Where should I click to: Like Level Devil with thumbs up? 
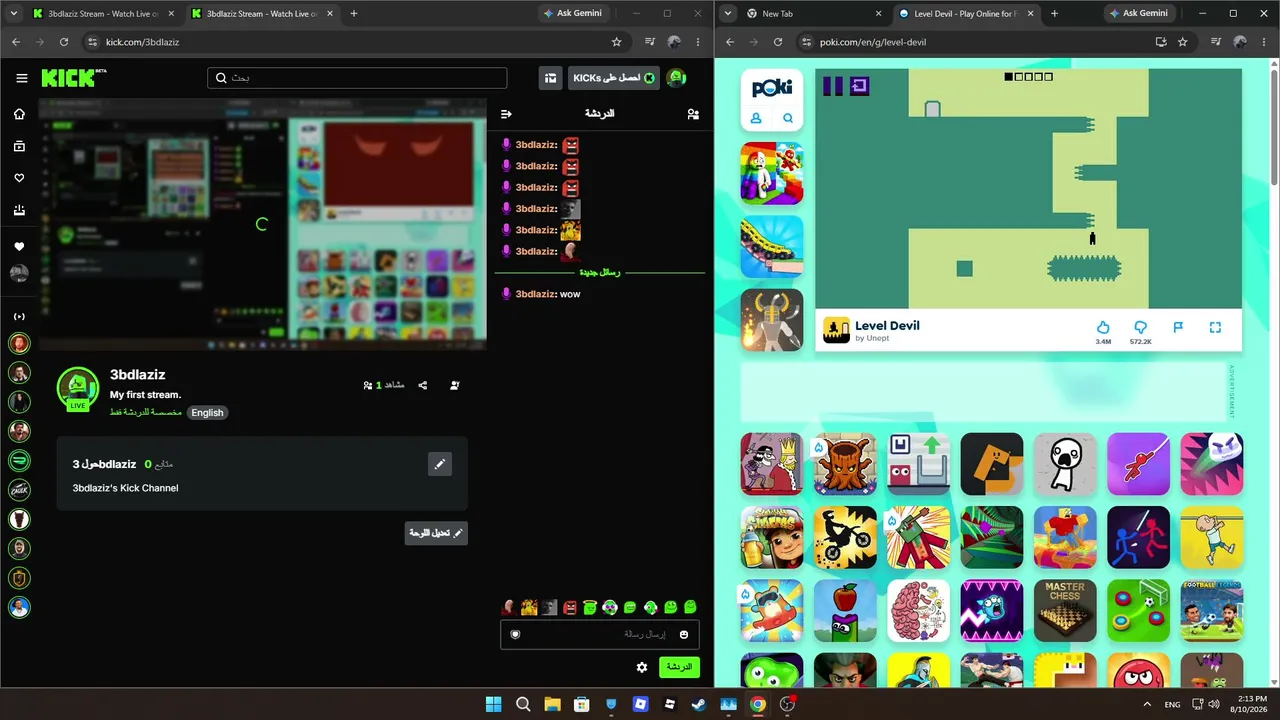(1103, 327)
